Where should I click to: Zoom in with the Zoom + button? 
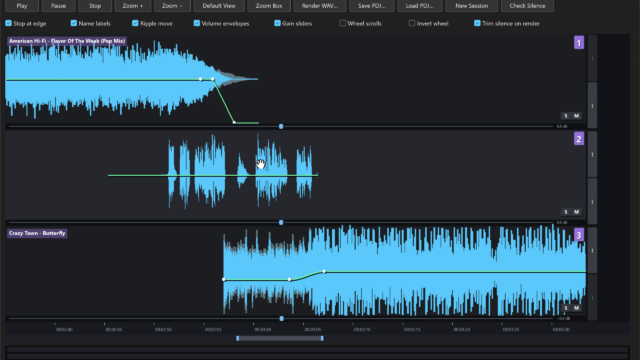(133, 6)
